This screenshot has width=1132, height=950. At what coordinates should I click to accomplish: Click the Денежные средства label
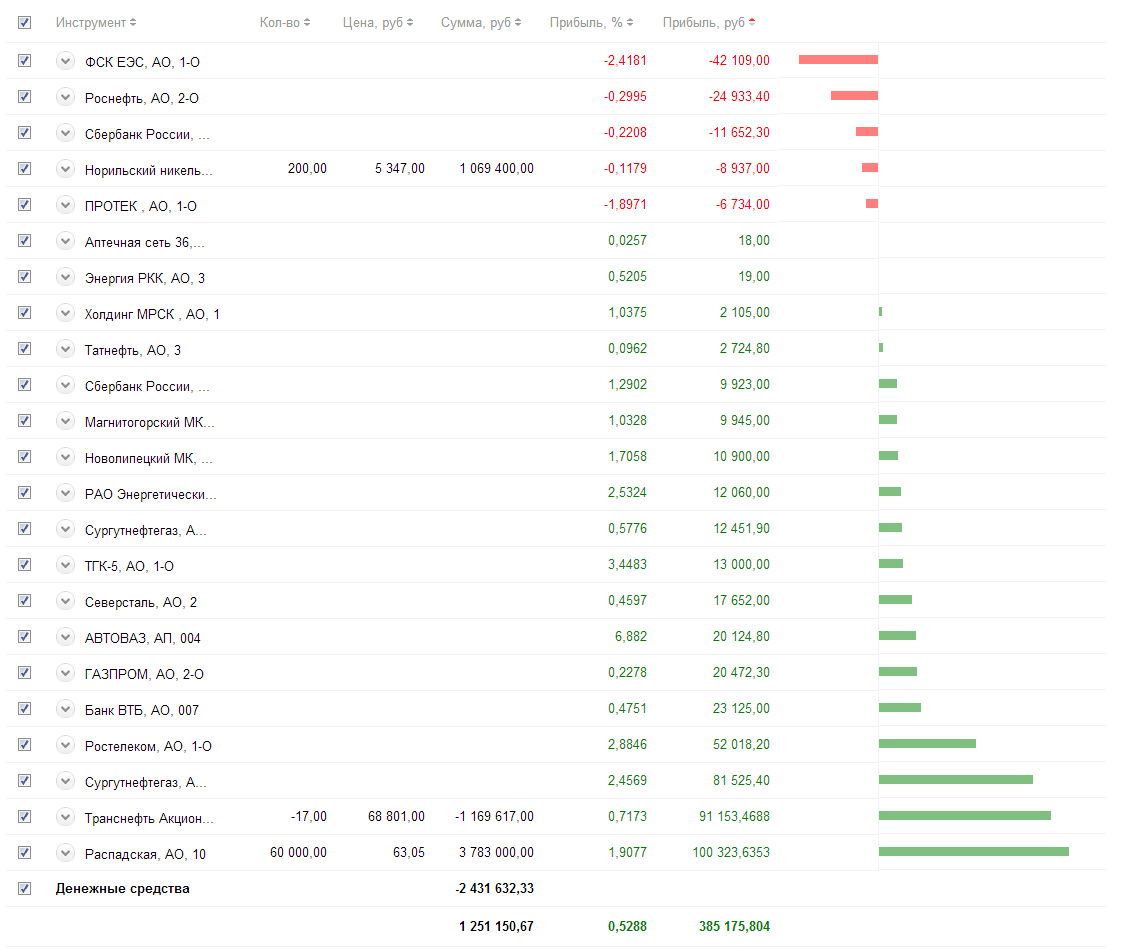[123, 889]
